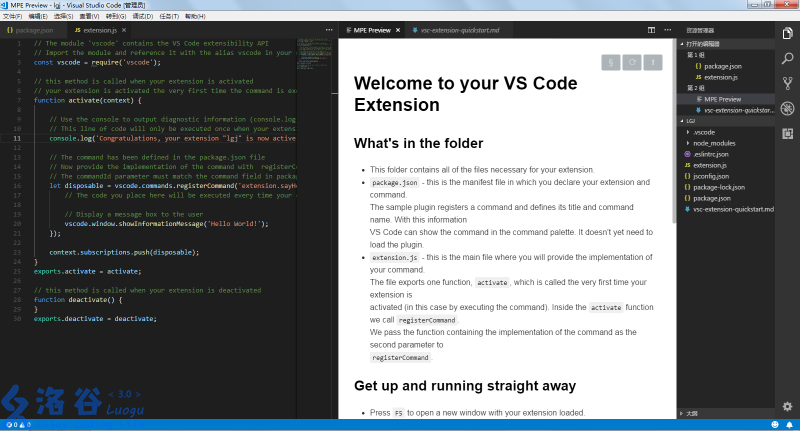Open the Explorer view in activity bar
800x431 pixels.
coord(787,34)
